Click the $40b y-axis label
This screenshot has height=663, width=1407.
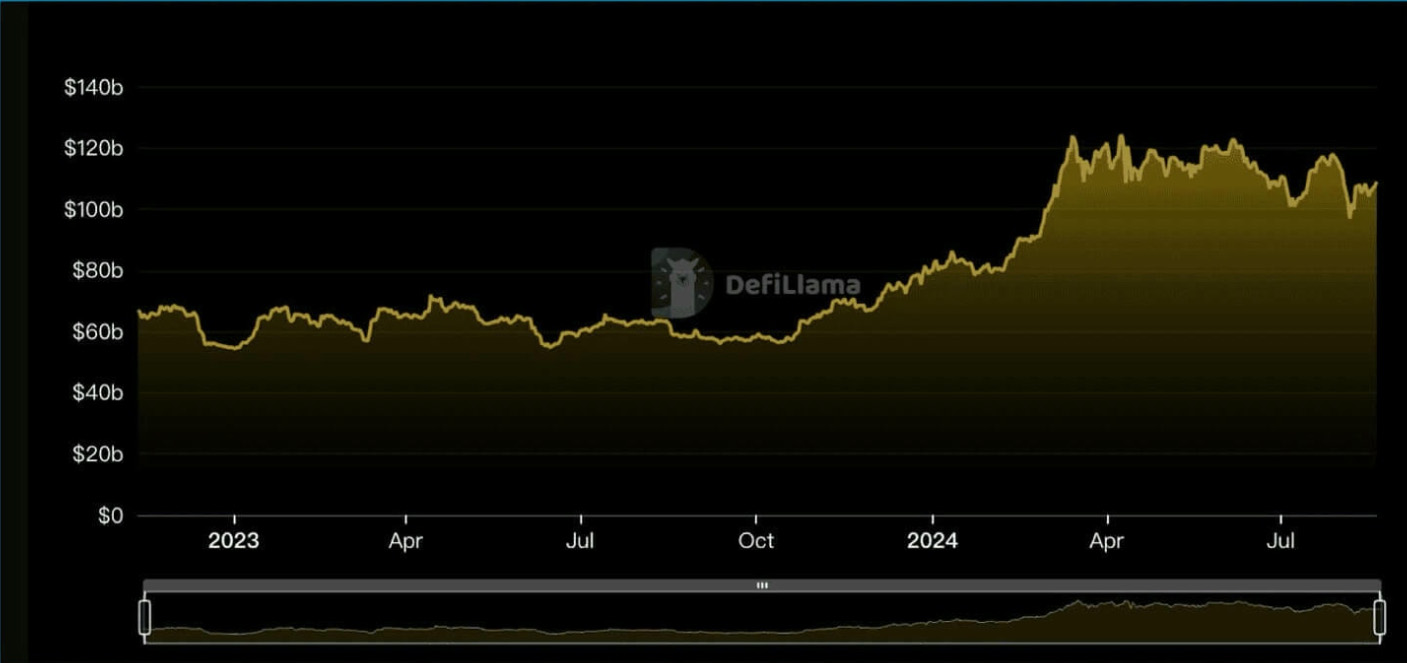[96, 393]
